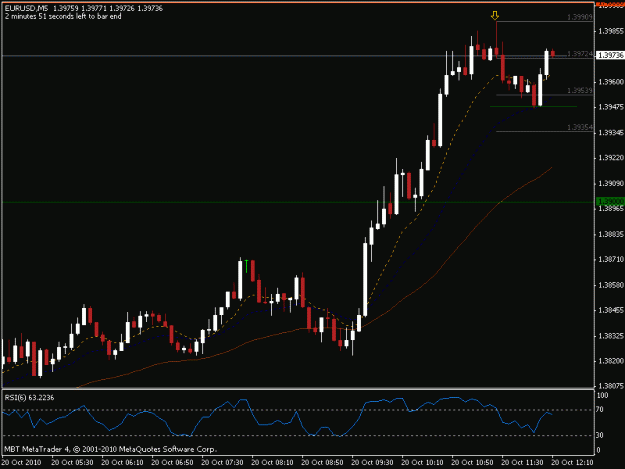Click the 1.39475 price axis value
The height and width of the screenshot is (469, 625).
[x=611, y=107]
